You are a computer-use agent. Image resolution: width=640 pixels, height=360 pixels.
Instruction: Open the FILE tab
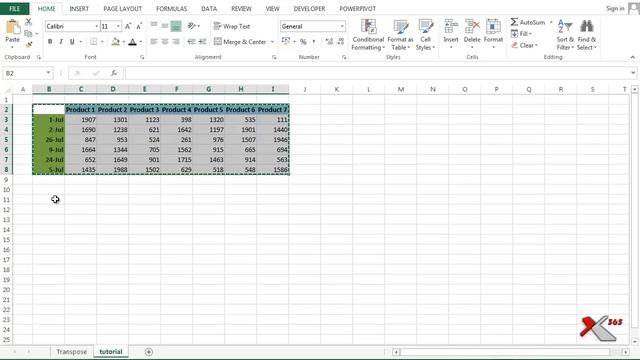pyautogui.click(x=14, y=9)
